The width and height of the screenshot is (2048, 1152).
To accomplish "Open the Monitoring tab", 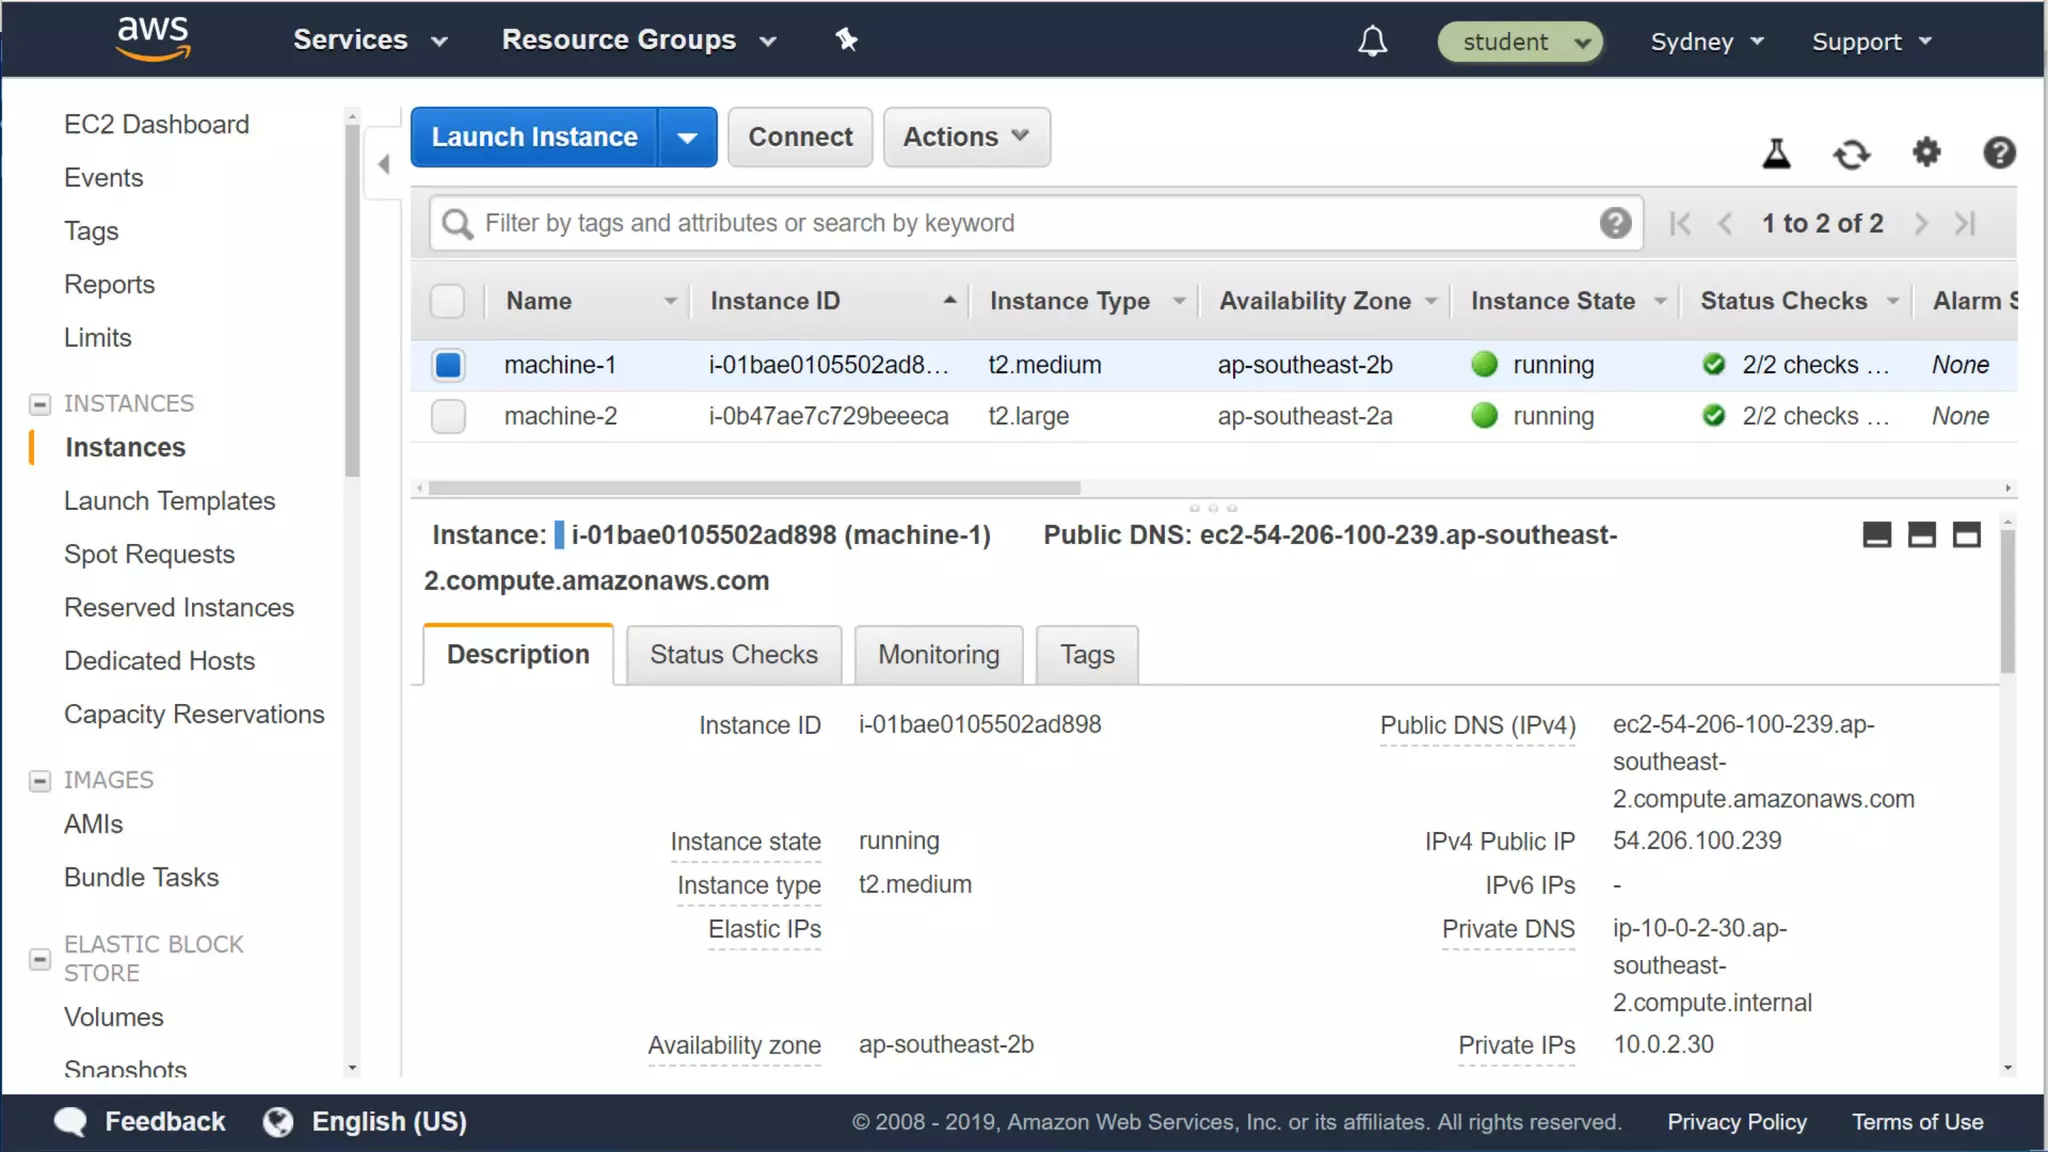I will [938, 655].
